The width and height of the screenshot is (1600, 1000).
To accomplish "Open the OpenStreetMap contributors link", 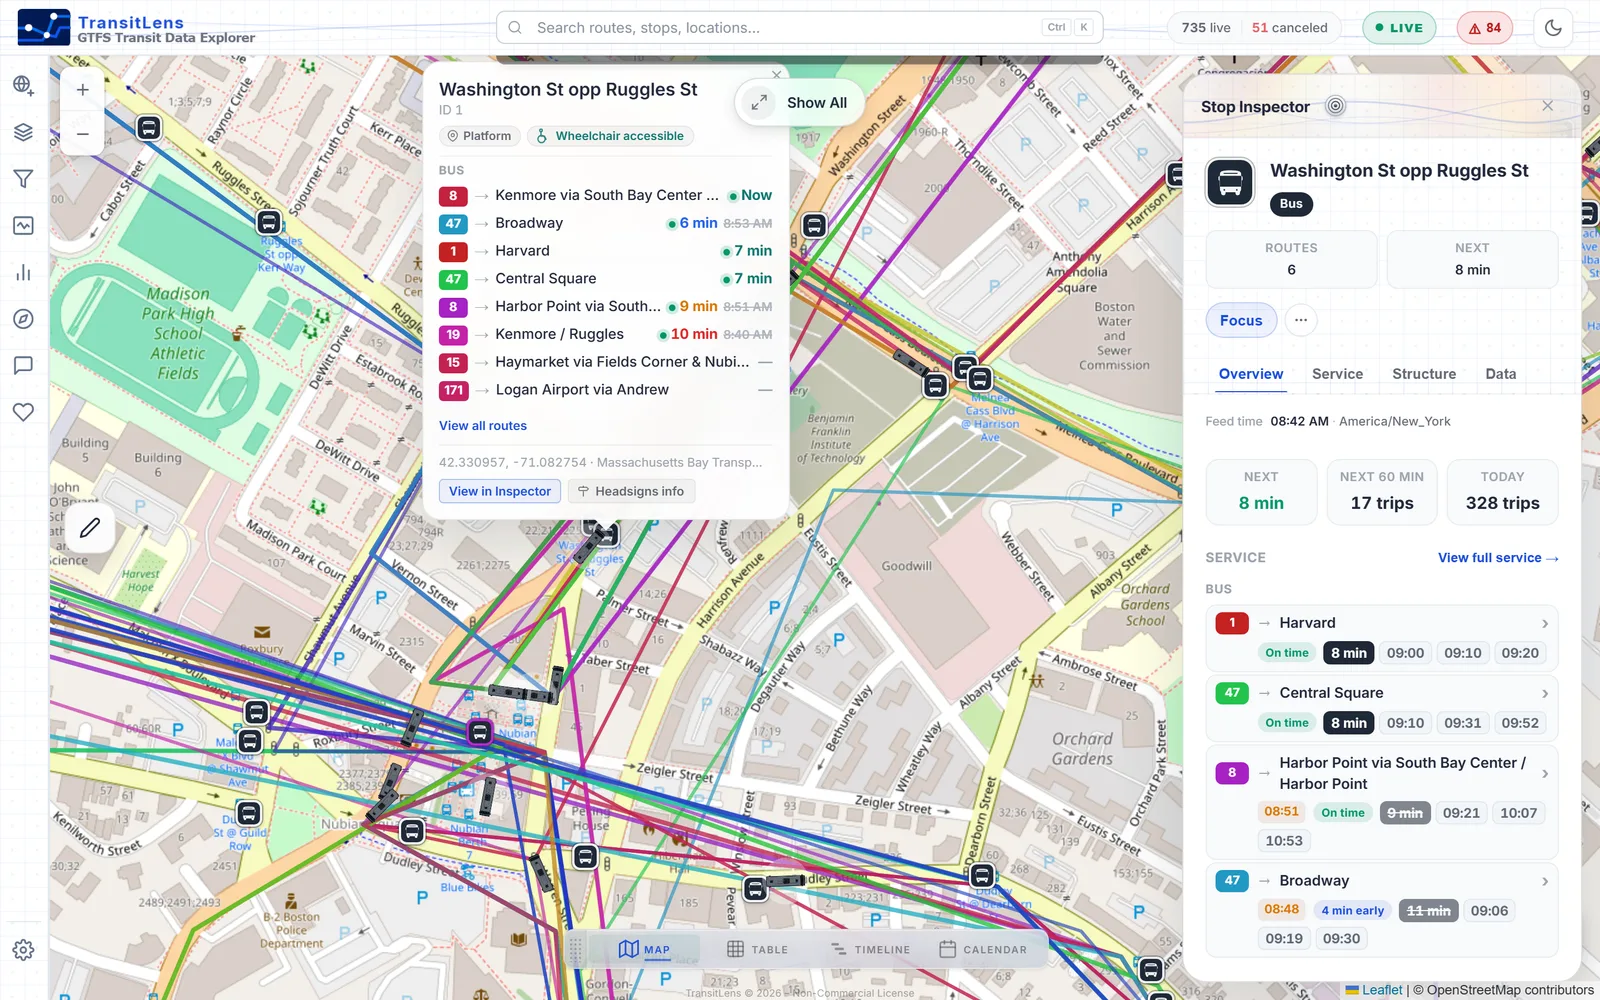I will click(x=1510, y=990).
